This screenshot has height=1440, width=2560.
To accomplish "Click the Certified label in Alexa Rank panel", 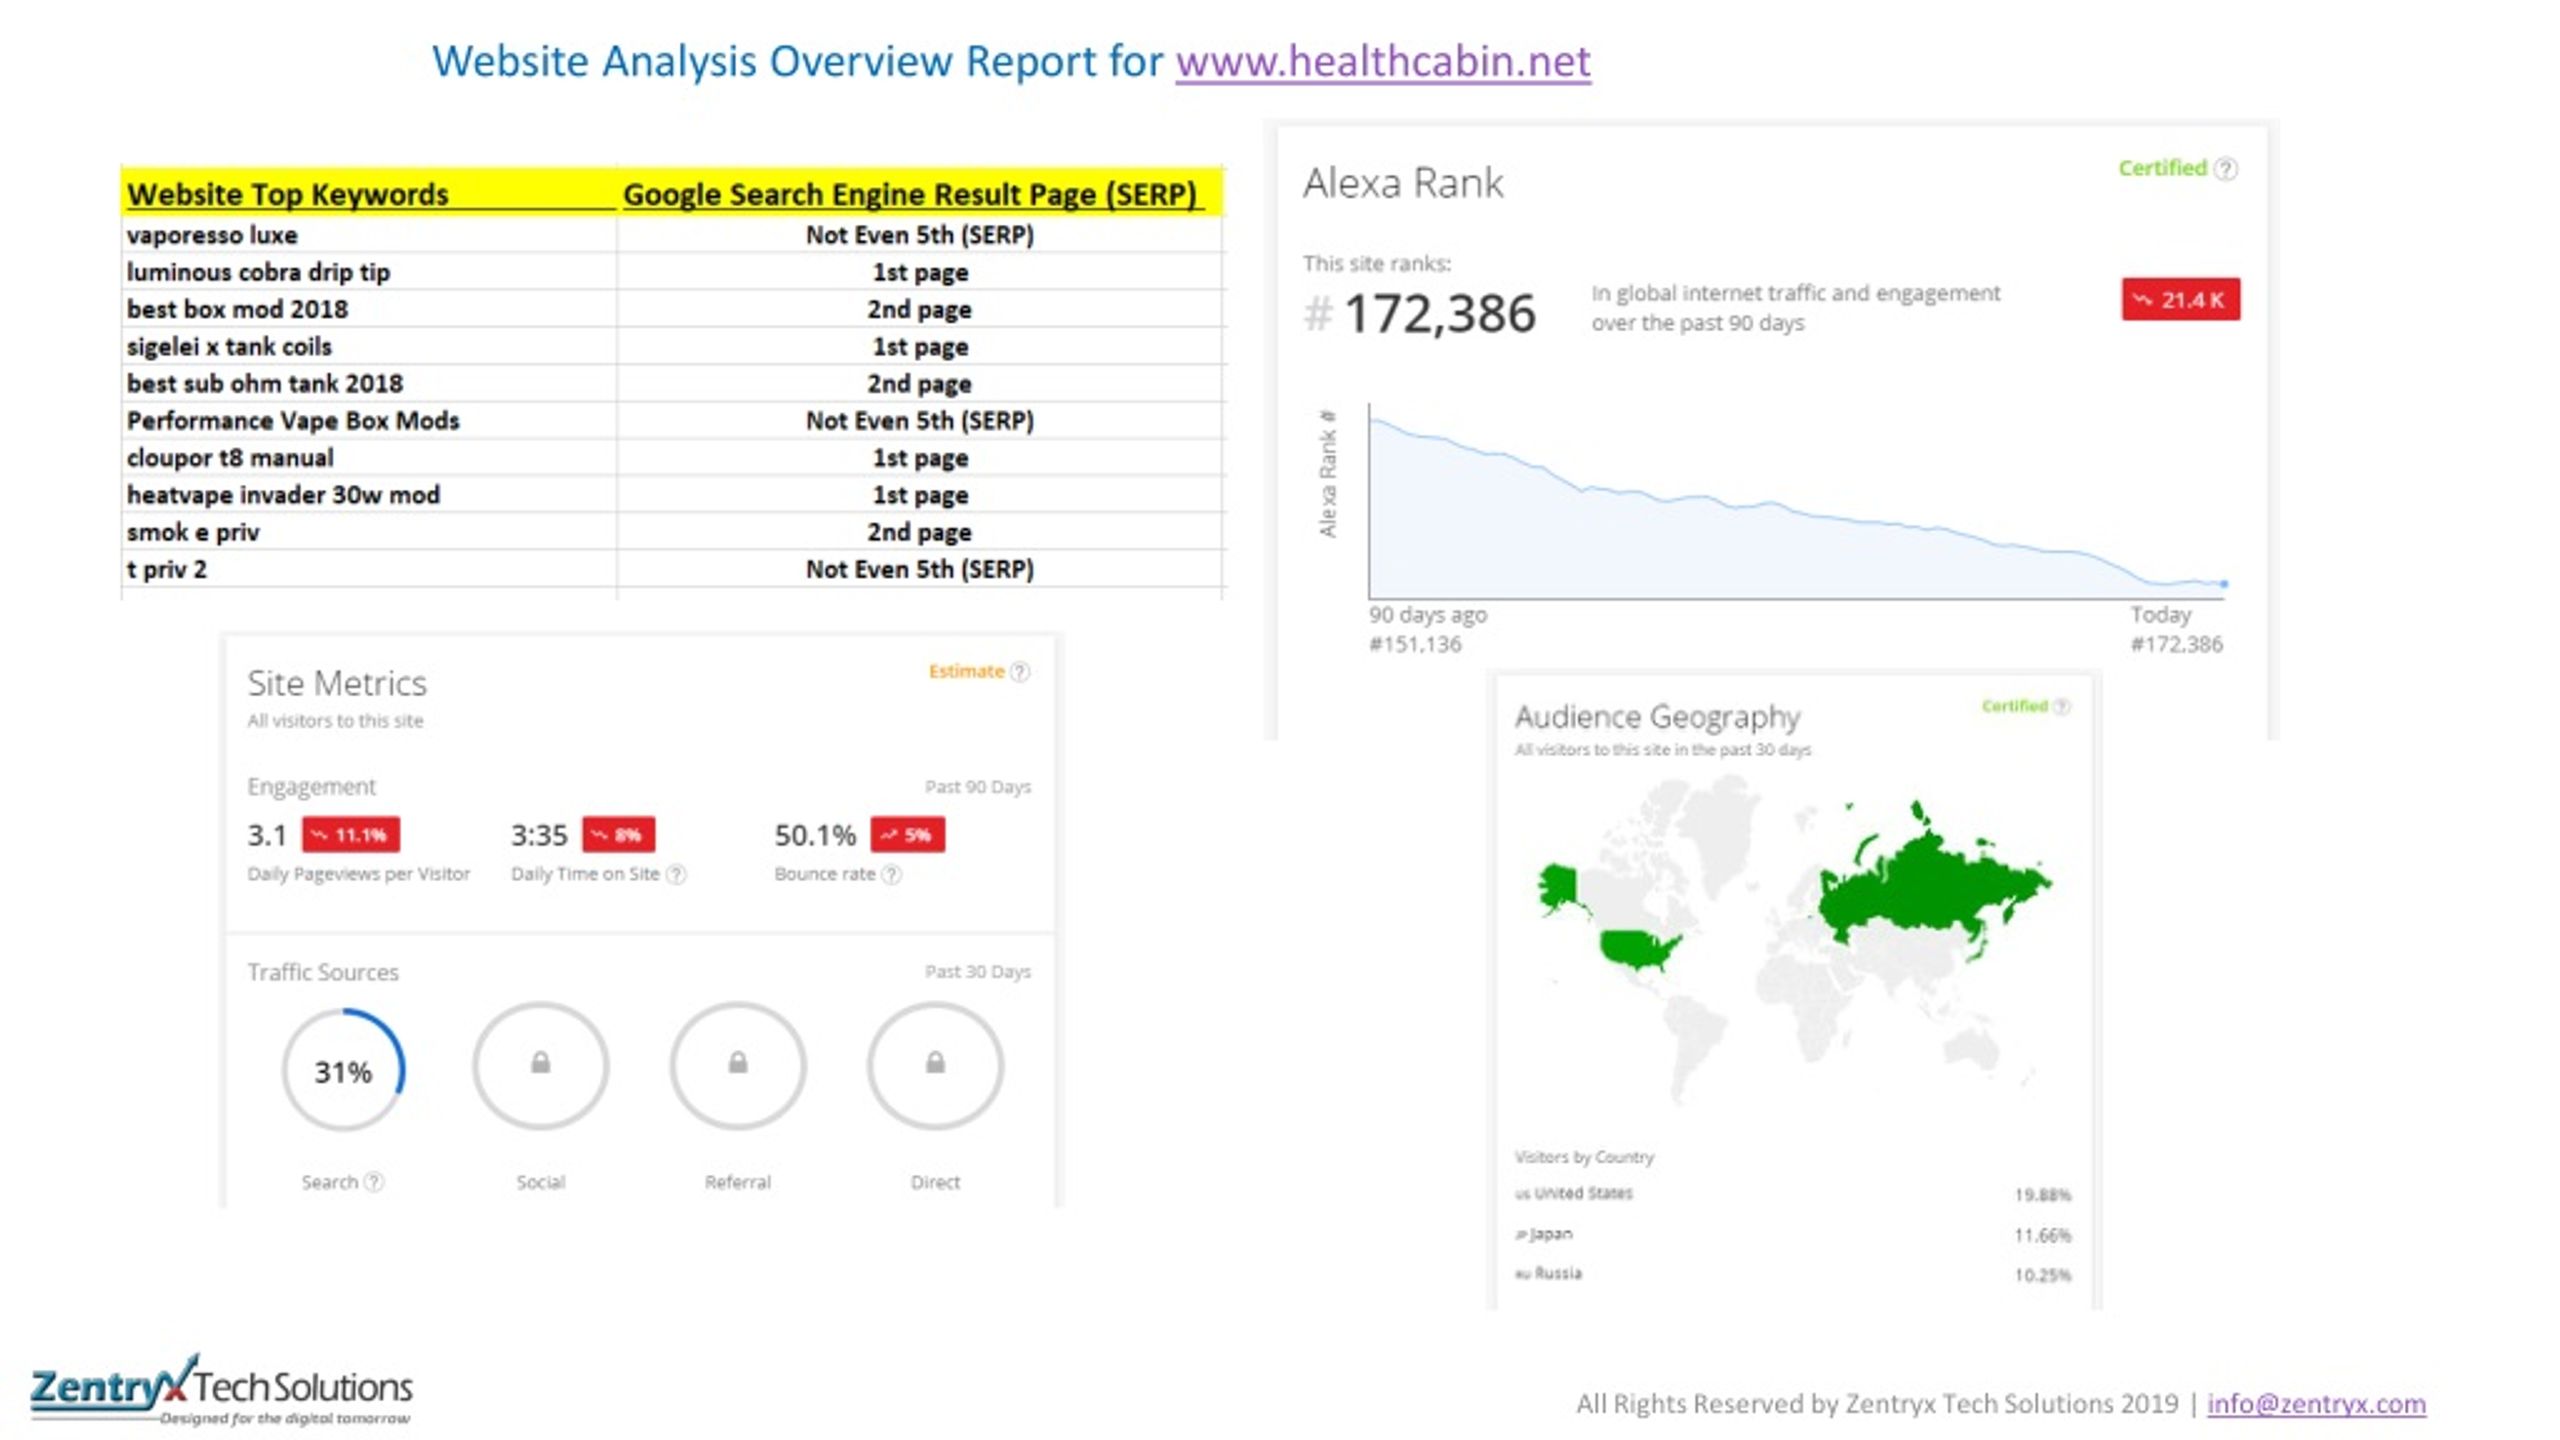I will [2162, 168].
